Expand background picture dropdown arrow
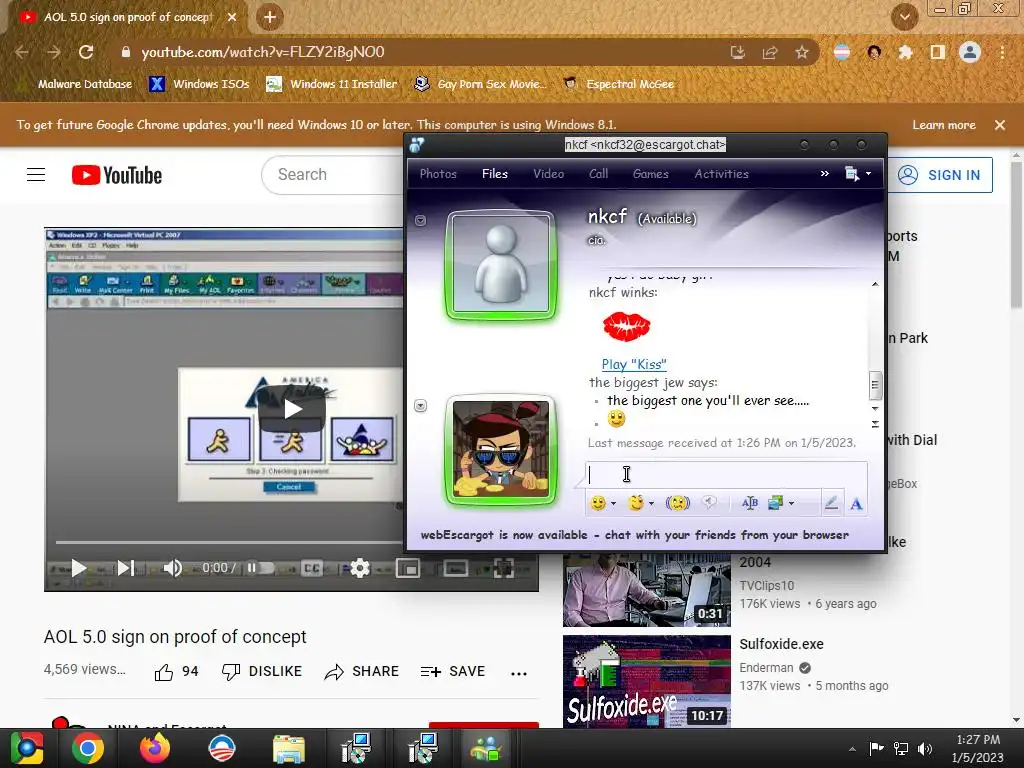This screenshot has height=768, width=1024. point(792,504)
